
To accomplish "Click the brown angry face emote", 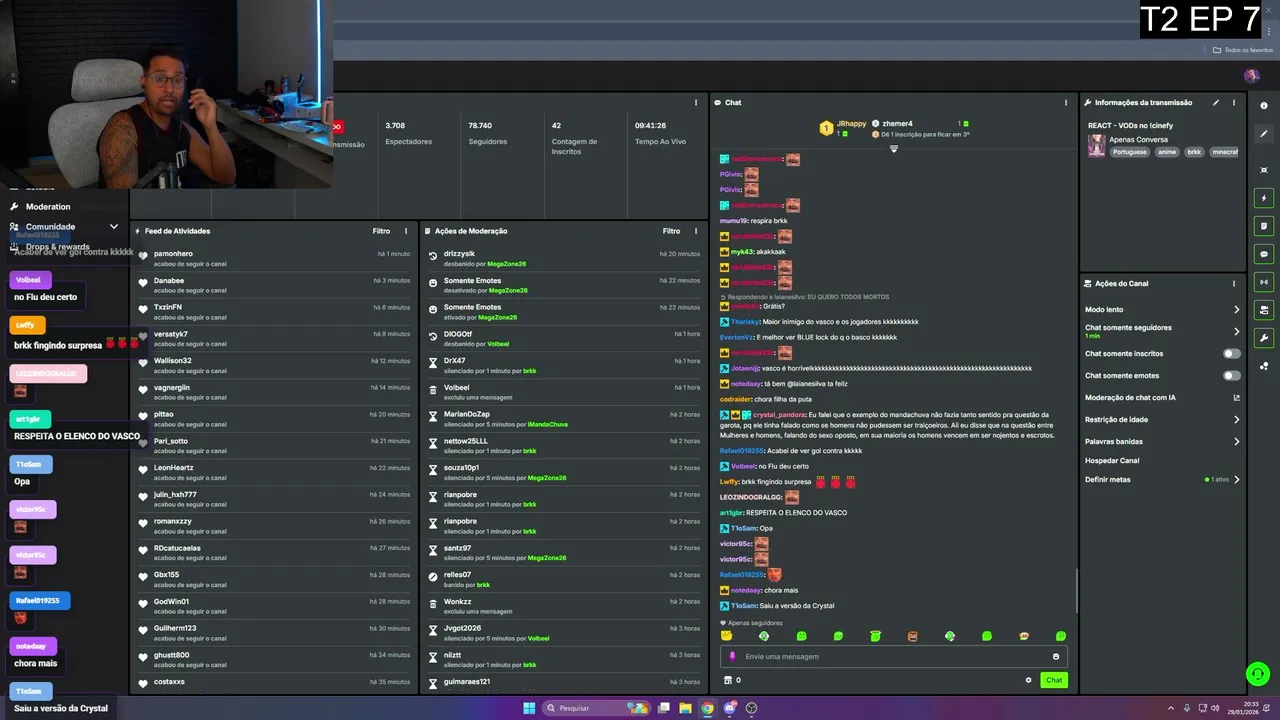I will point(912,636).
